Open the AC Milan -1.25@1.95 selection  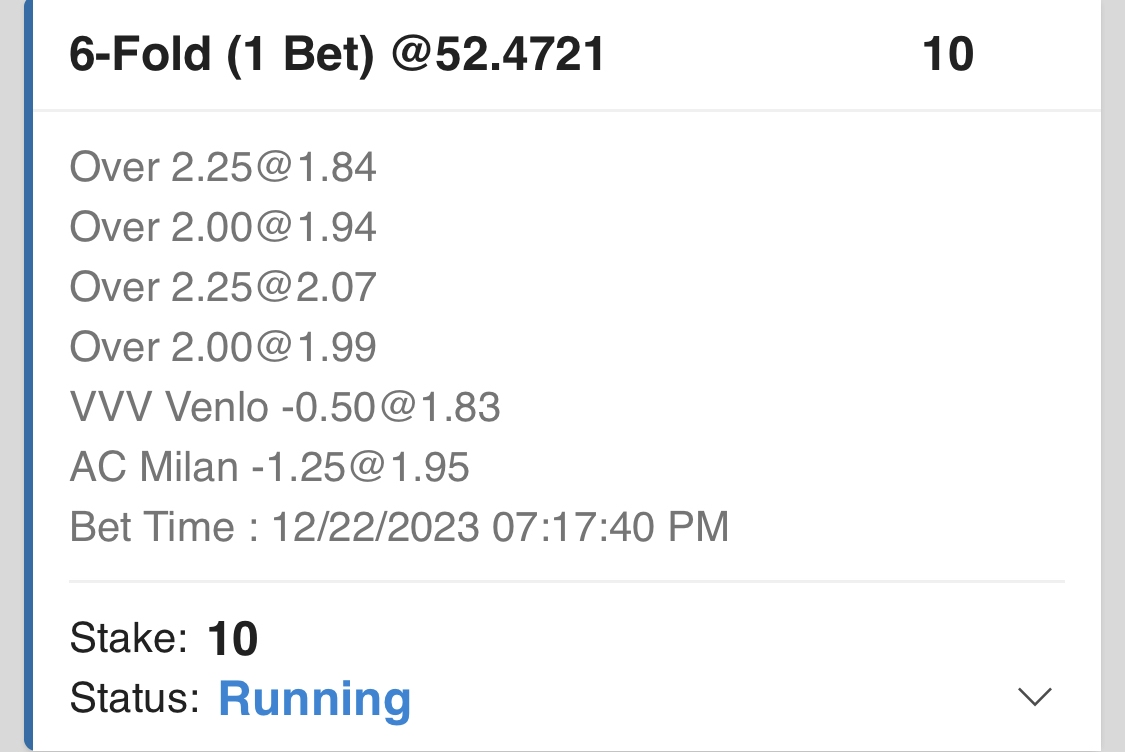[270, 467]
